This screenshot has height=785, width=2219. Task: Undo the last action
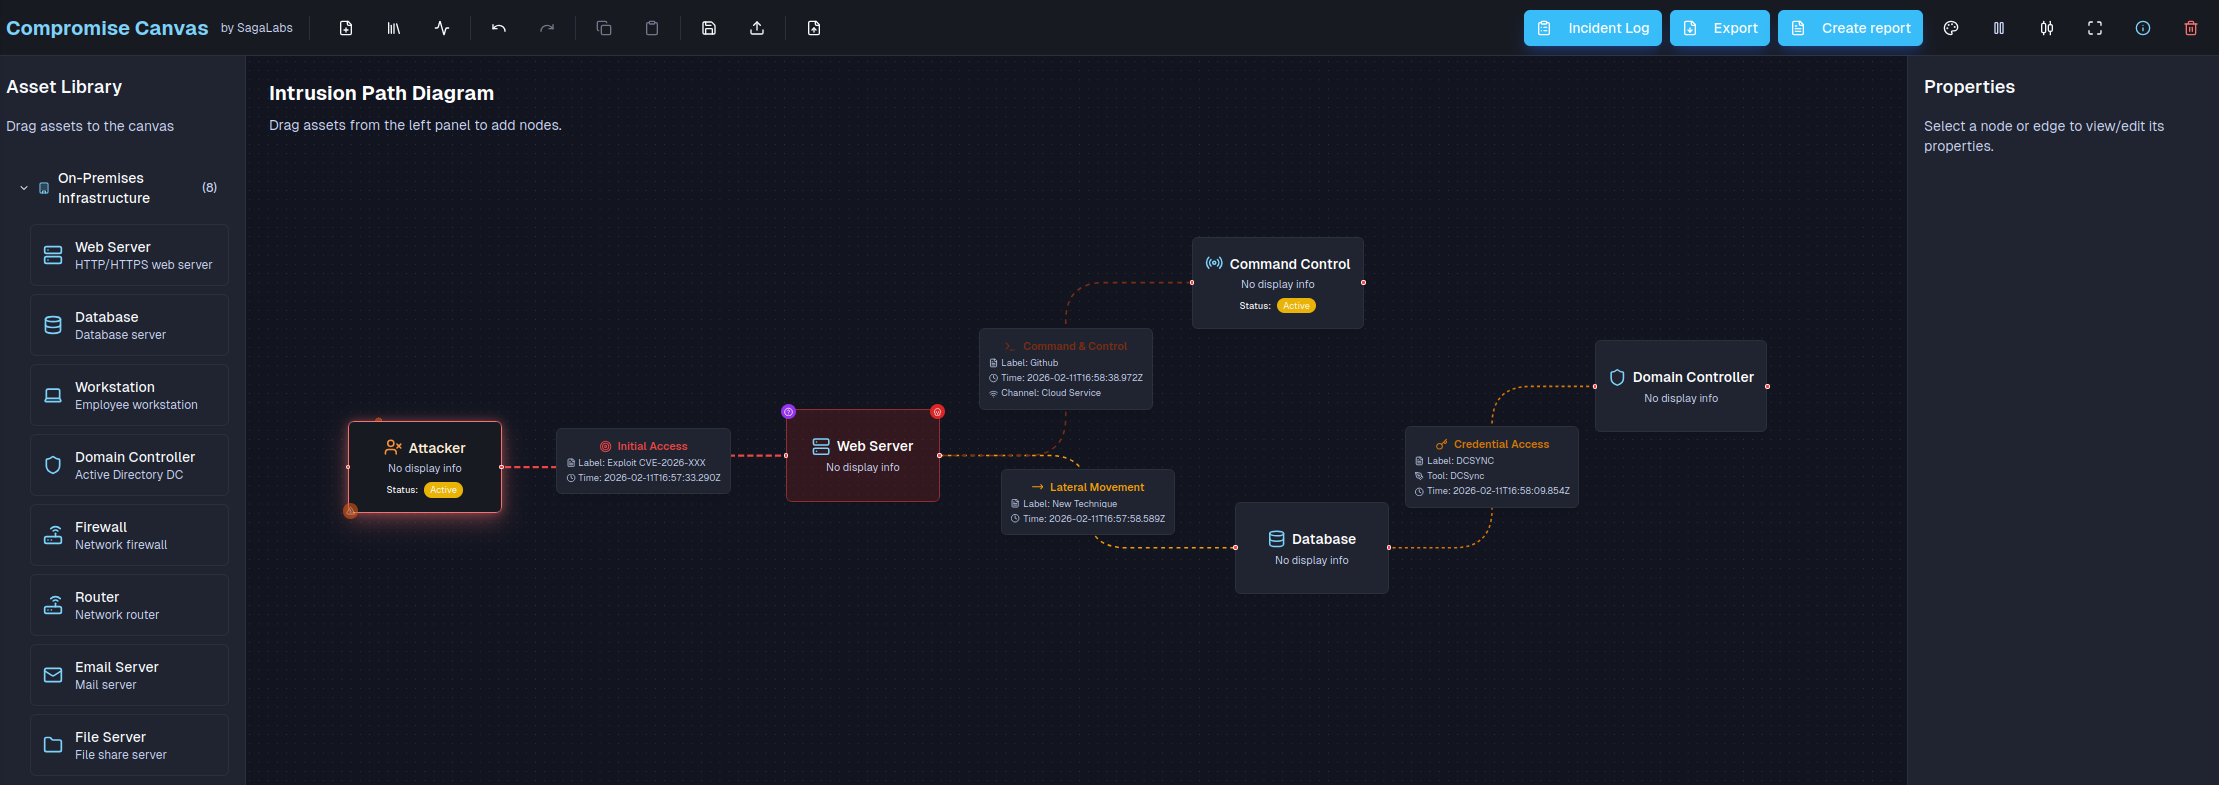point(499,28)
